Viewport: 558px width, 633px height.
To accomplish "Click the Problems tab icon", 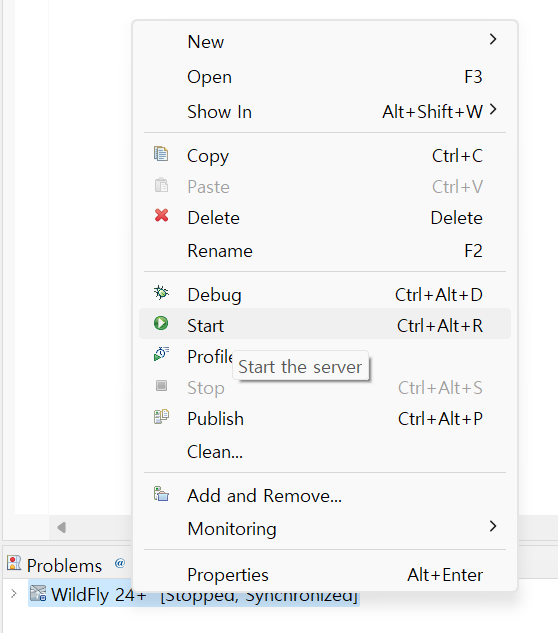I will click(14, 563).
